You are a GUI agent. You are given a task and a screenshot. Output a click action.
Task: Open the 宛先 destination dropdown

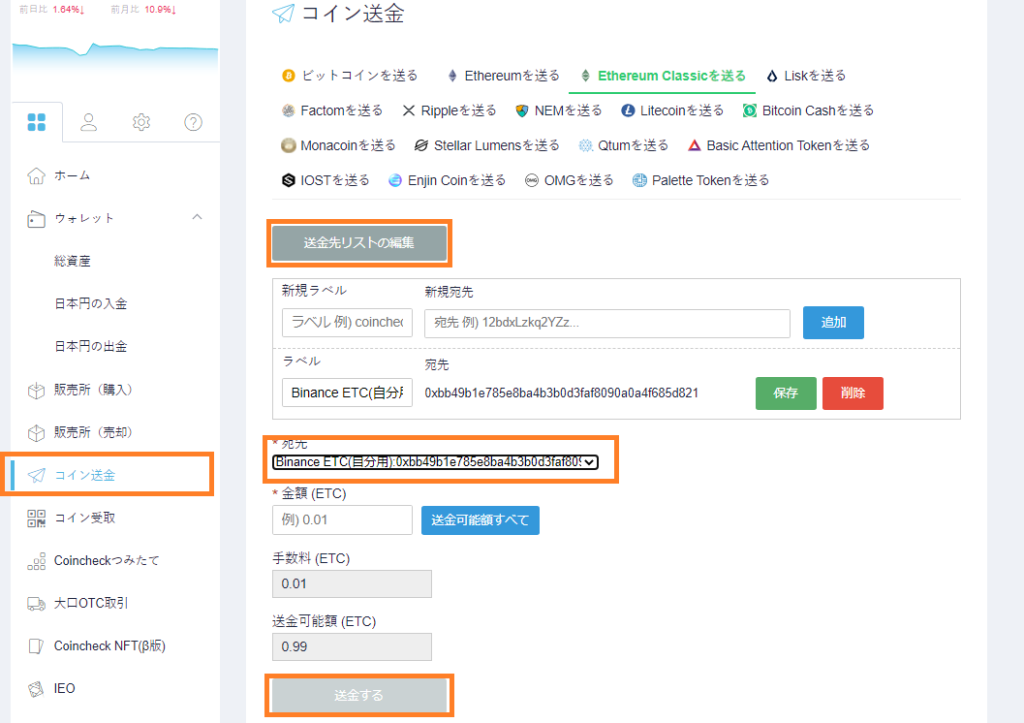(435, 462)
